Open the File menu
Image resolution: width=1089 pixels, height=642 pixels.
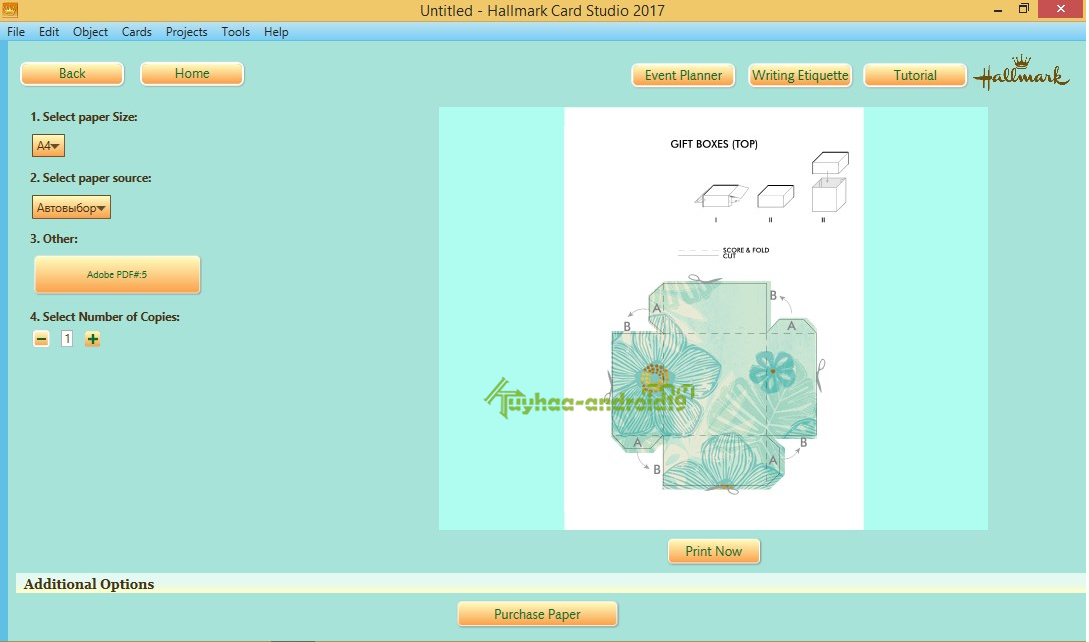pos(16,32)
